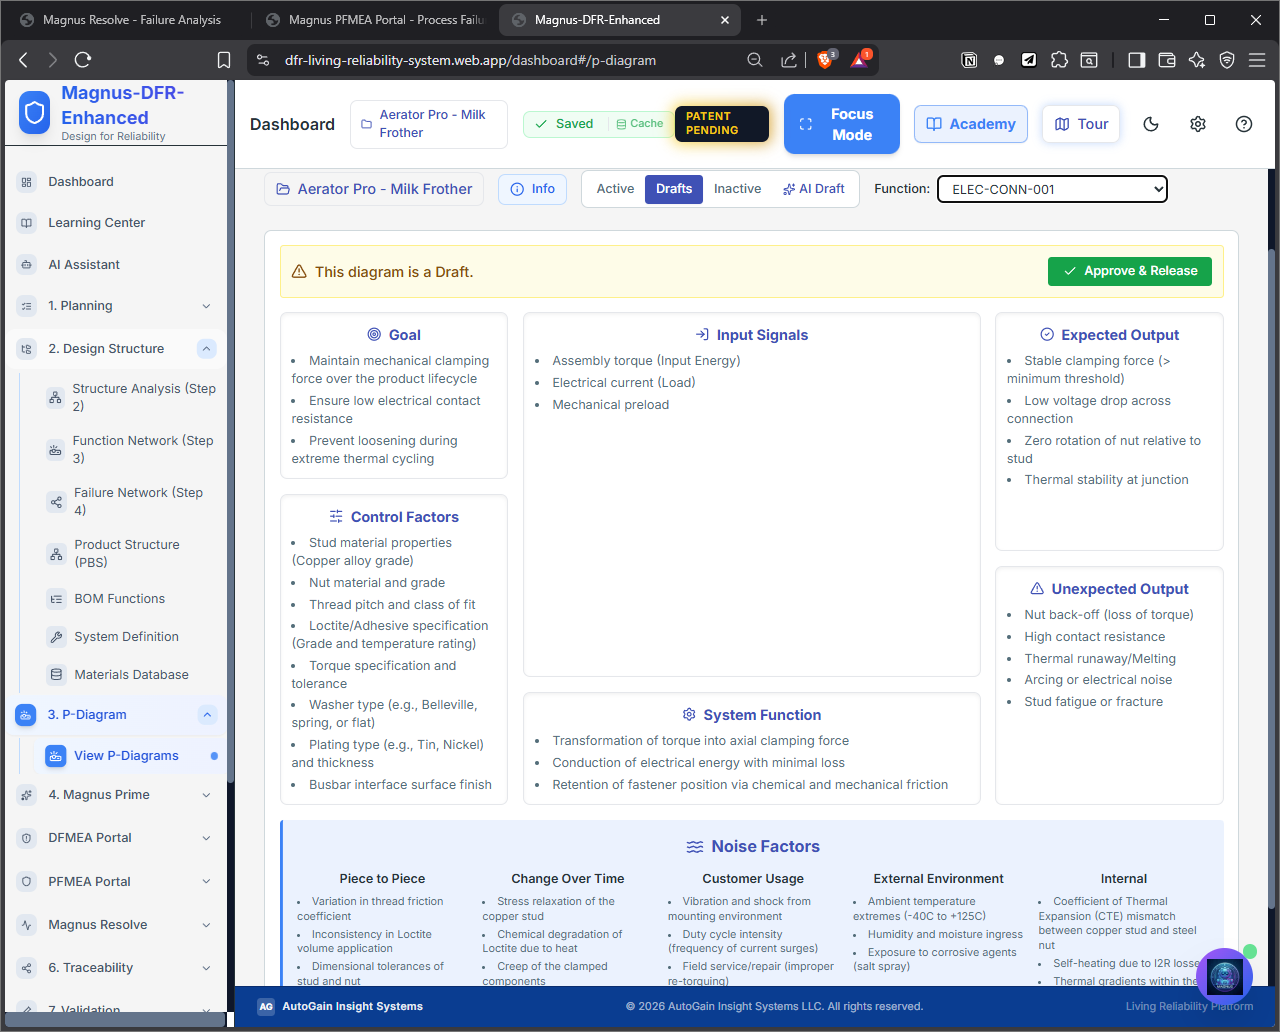Expand the Magnus Resolve section
The width and height of the screenshot is (1280, 1032).
(x=206, y=925)
